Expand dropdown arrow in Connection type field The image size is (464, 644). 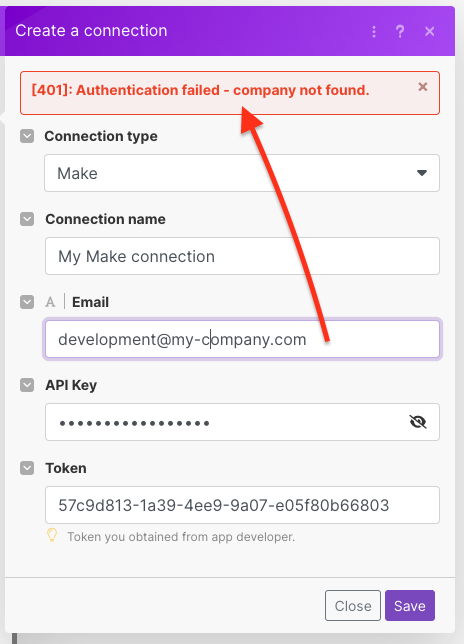pos(422,173)
